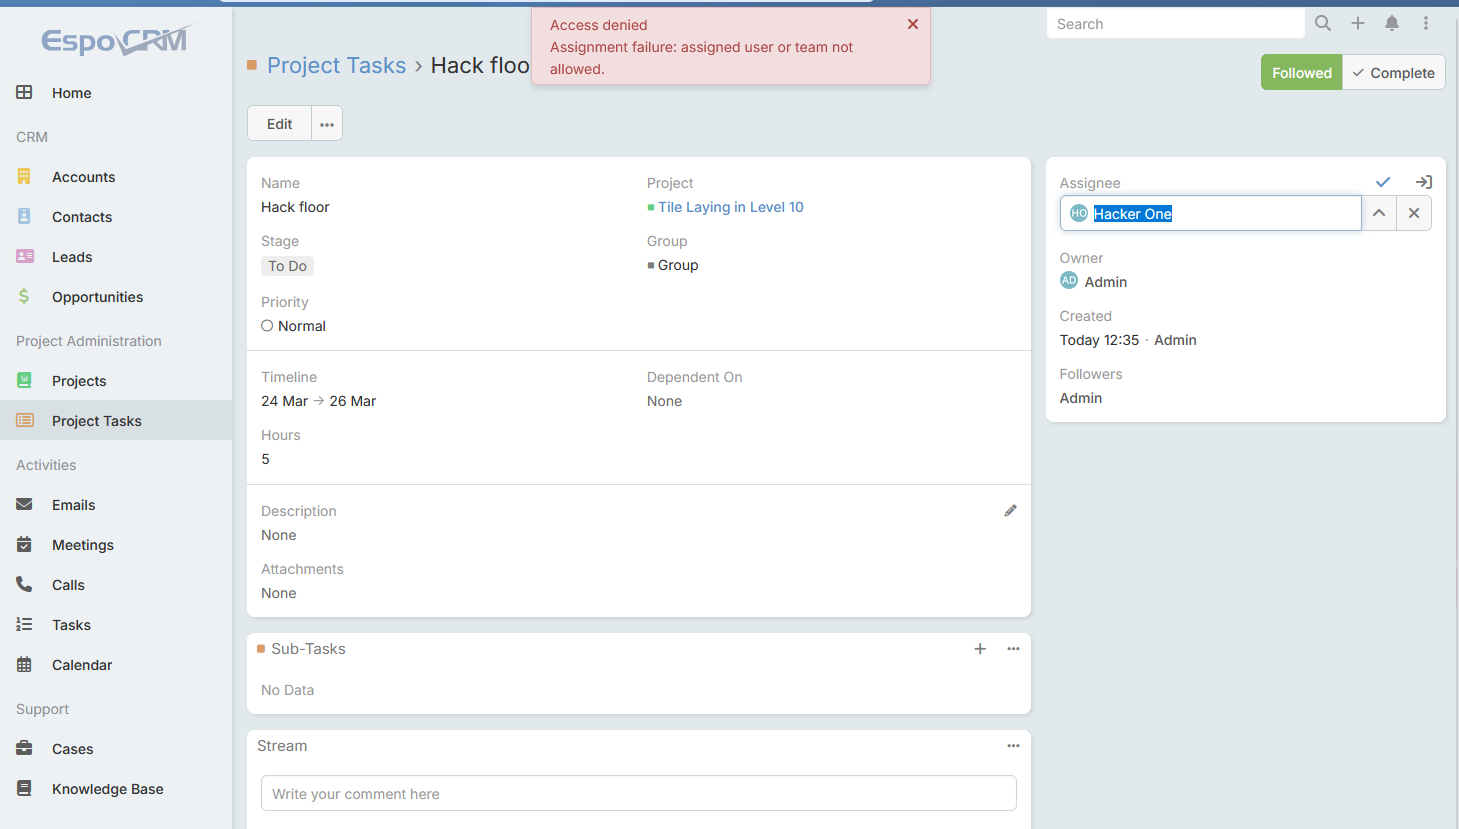Clear the Hacker One assignee field

tap(1413, 213)
